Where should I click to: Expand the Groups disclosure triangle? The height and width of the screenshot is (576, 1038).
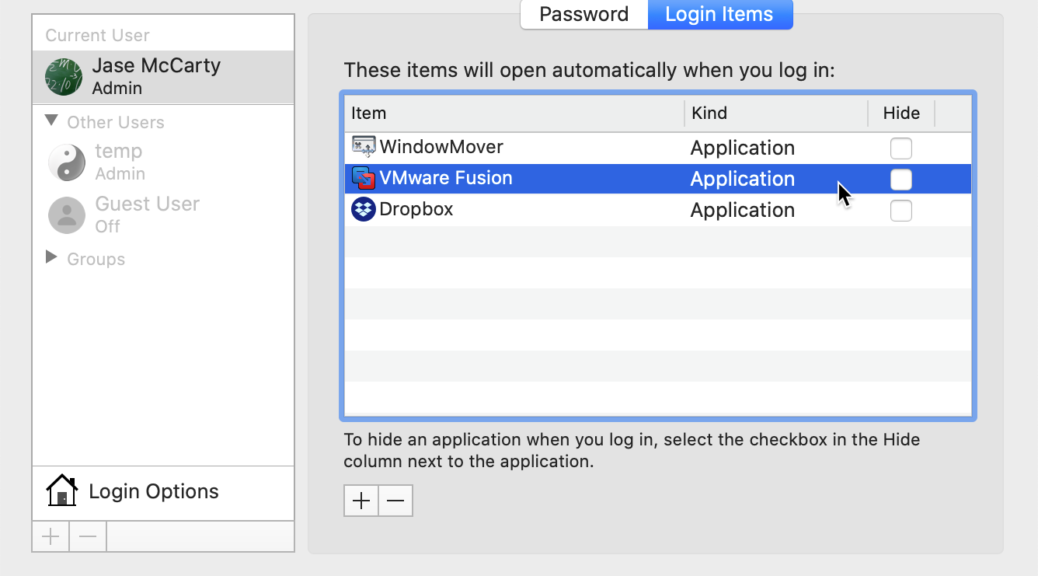[x=52, y=258]
